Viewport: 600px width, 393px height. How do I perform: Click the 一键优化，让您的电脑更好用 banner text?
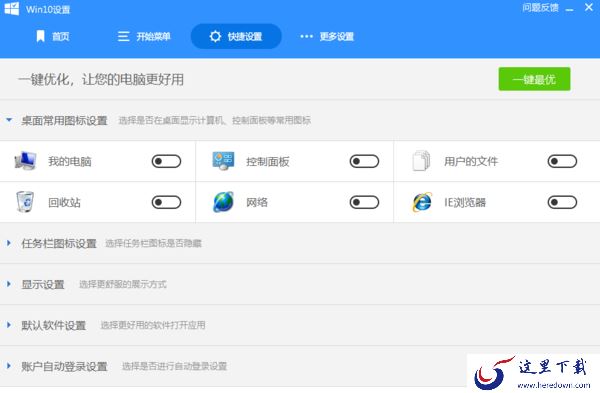point(101,80)
